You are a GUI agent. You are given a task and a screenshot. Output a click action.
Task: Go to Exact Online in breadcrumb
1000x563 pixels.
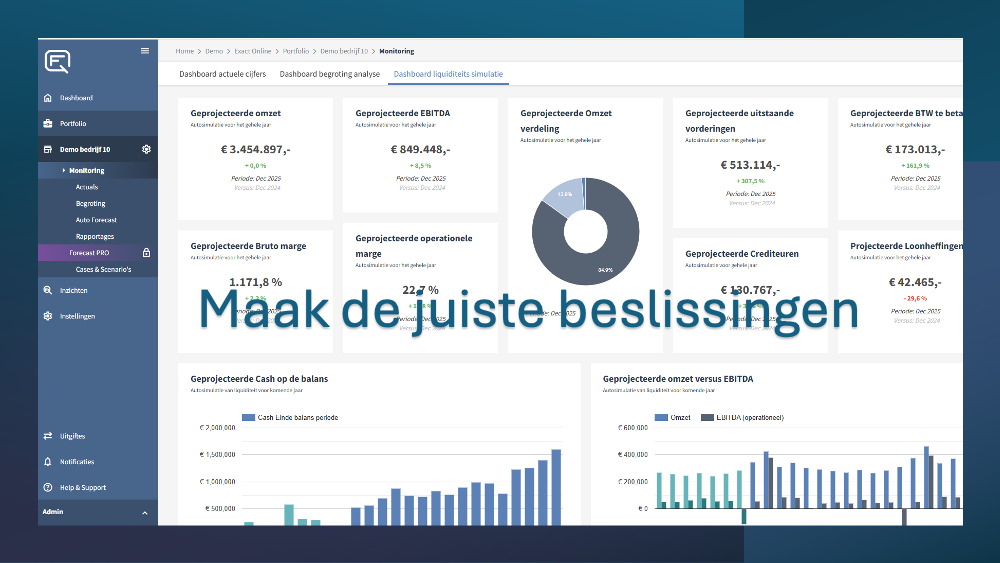(253, 50)
